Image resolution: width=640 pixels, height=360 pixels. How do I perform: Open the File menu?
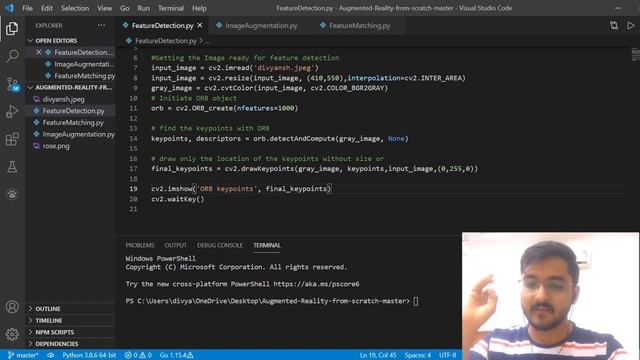[x=27, y=8]
